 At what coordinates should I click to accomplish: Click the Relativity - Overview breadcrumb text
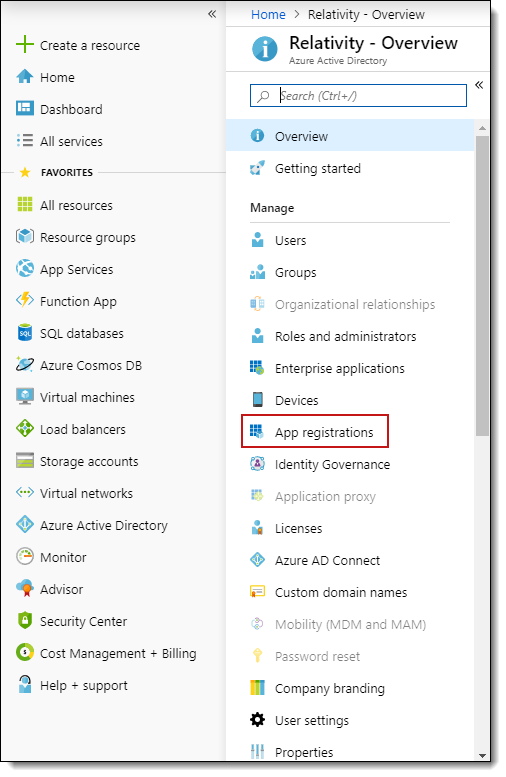(x=366, y=14)
